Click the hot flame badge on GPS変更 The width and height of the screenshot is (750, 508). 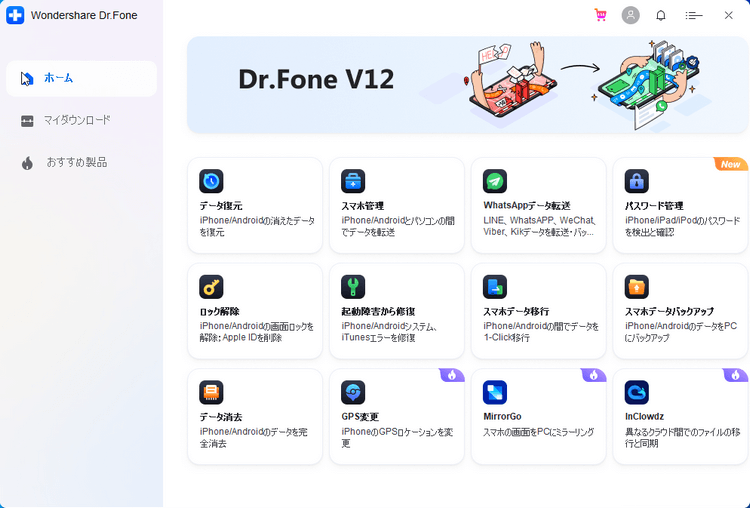452,375
